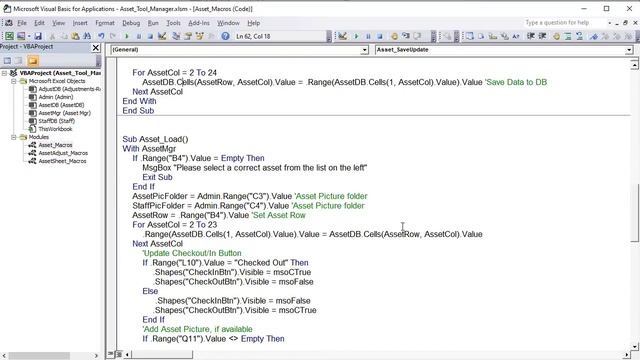Open the Add-Ins menu
The height and width of the screenshot is (360, 640).
coord(199,23)
